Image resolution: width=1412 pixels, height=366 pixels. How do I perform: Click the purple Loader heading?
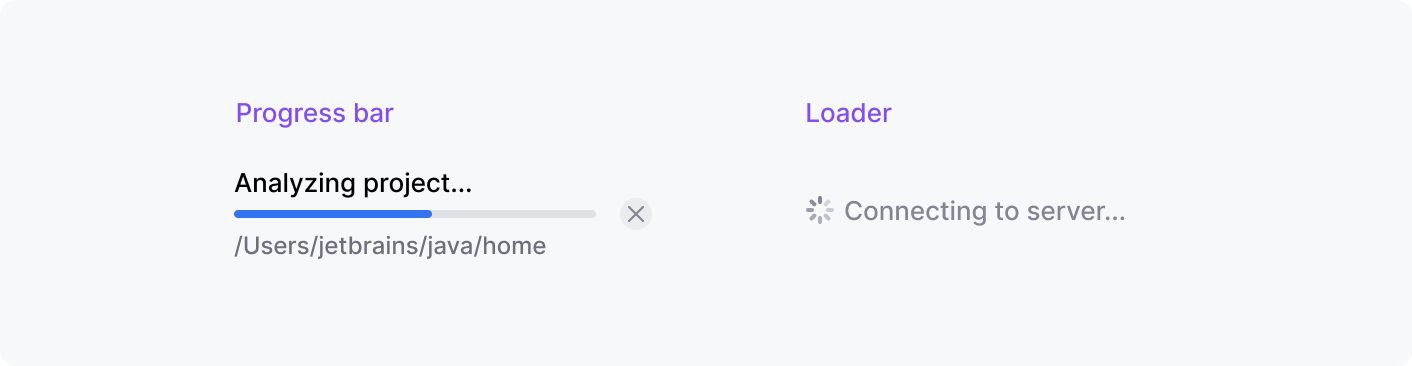click(848, 113)
